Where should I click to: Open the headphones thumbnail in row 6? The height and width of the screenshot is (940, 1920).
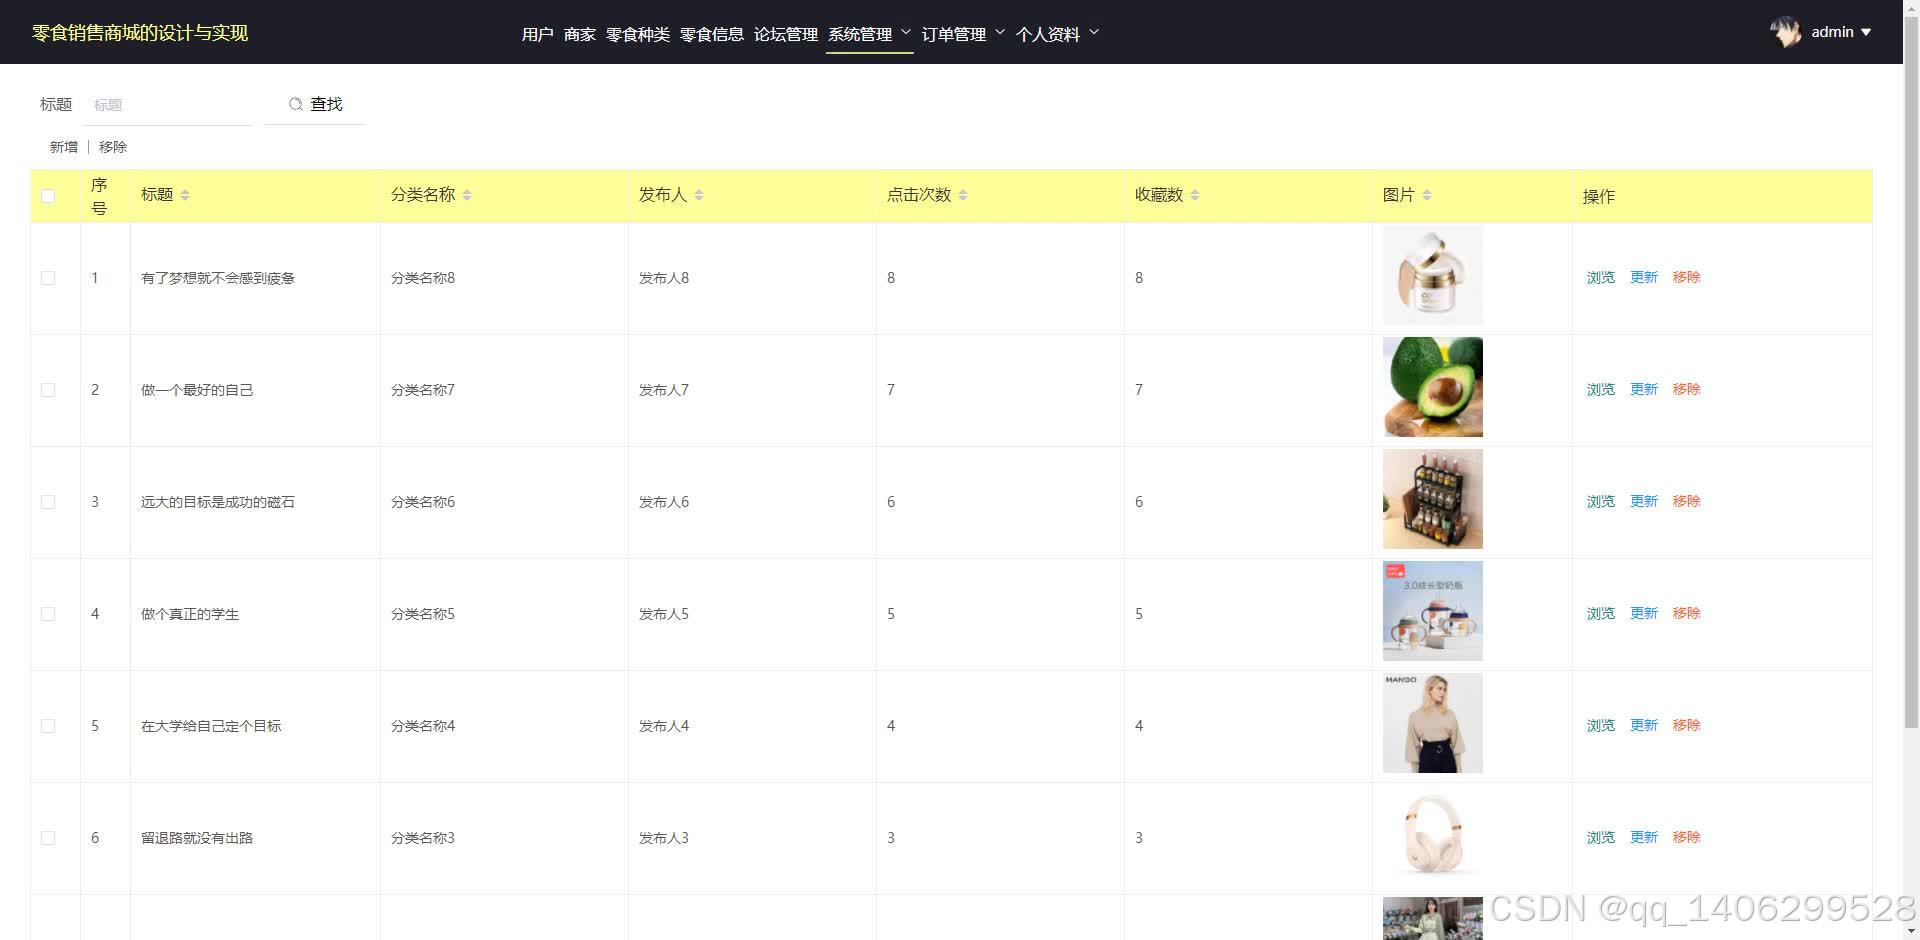[1433, 835]
